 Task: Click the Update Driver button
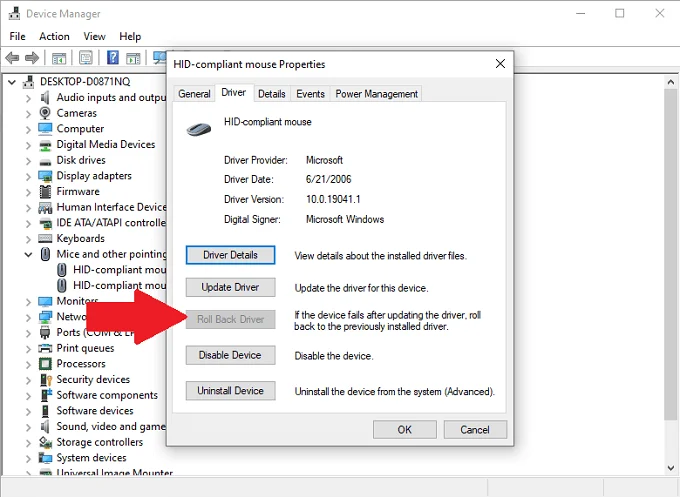[230, 287]
